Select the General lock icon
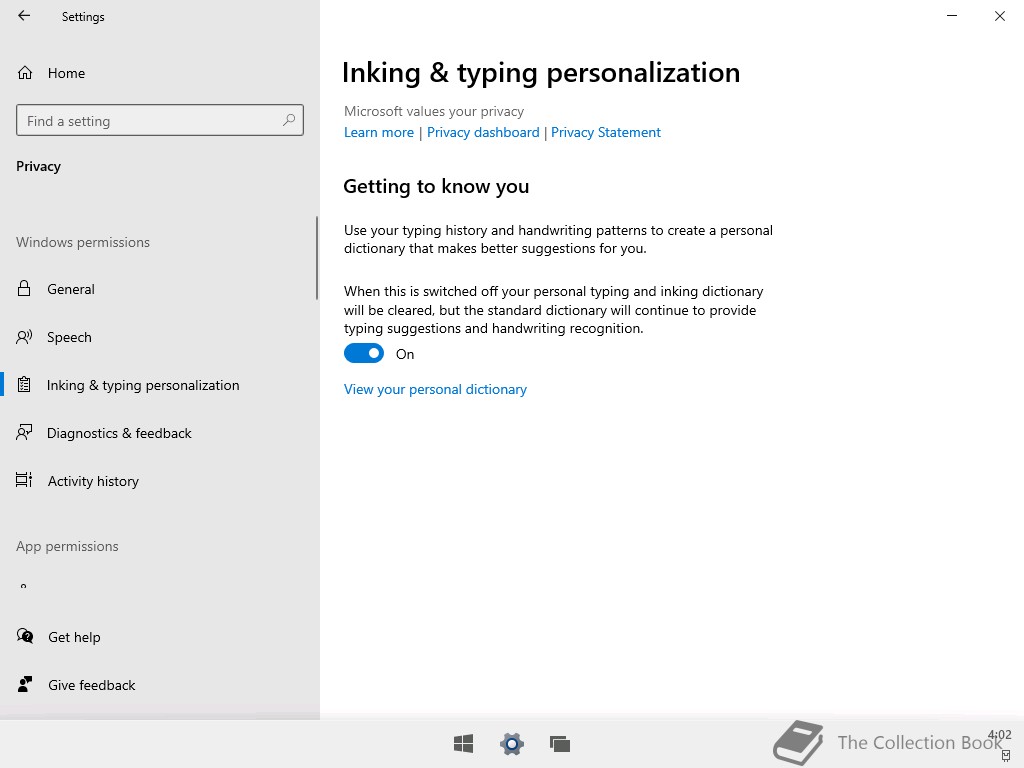The image size is (1024, 768). click(x=24, y=289)
